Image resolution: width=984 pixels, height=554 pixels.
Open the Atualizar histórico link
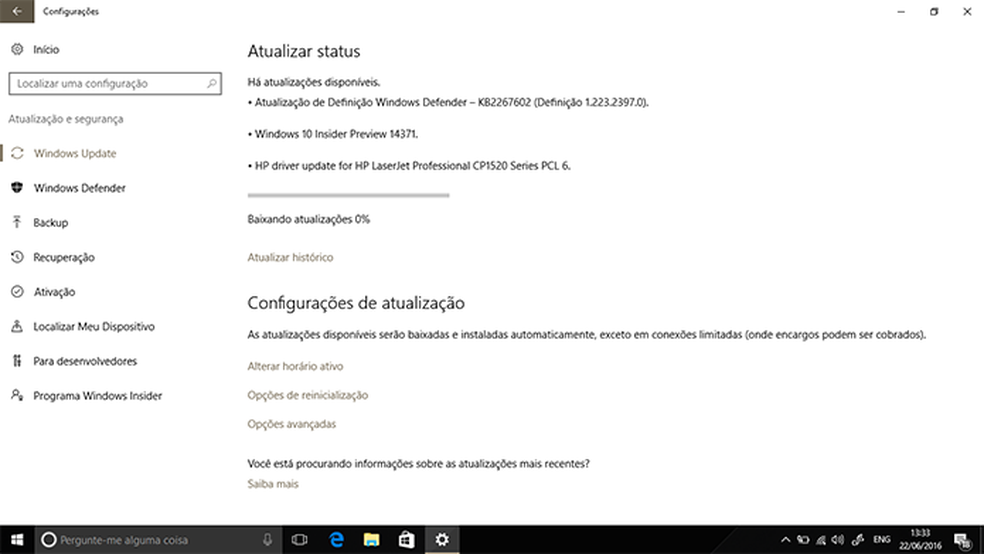coord(290,257)
